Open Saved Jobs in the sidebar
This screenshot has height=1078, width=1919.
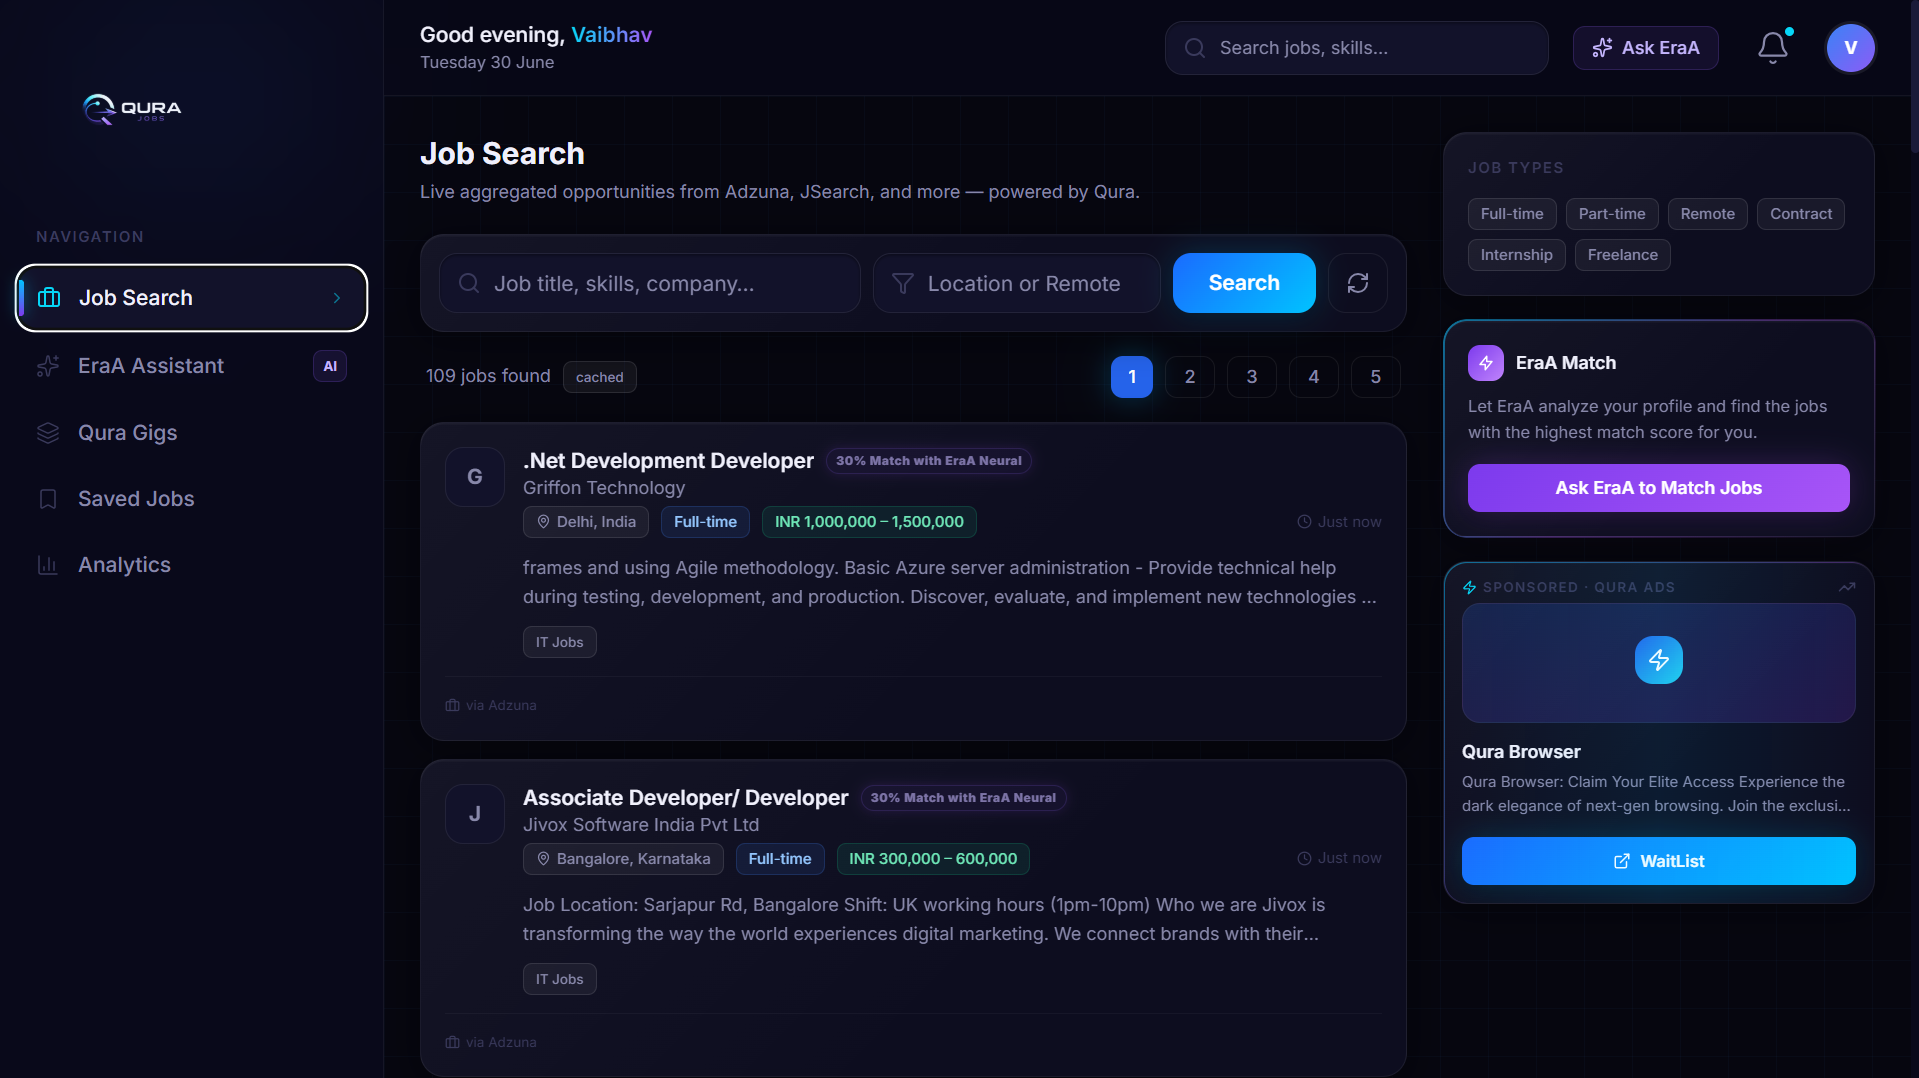191,499
